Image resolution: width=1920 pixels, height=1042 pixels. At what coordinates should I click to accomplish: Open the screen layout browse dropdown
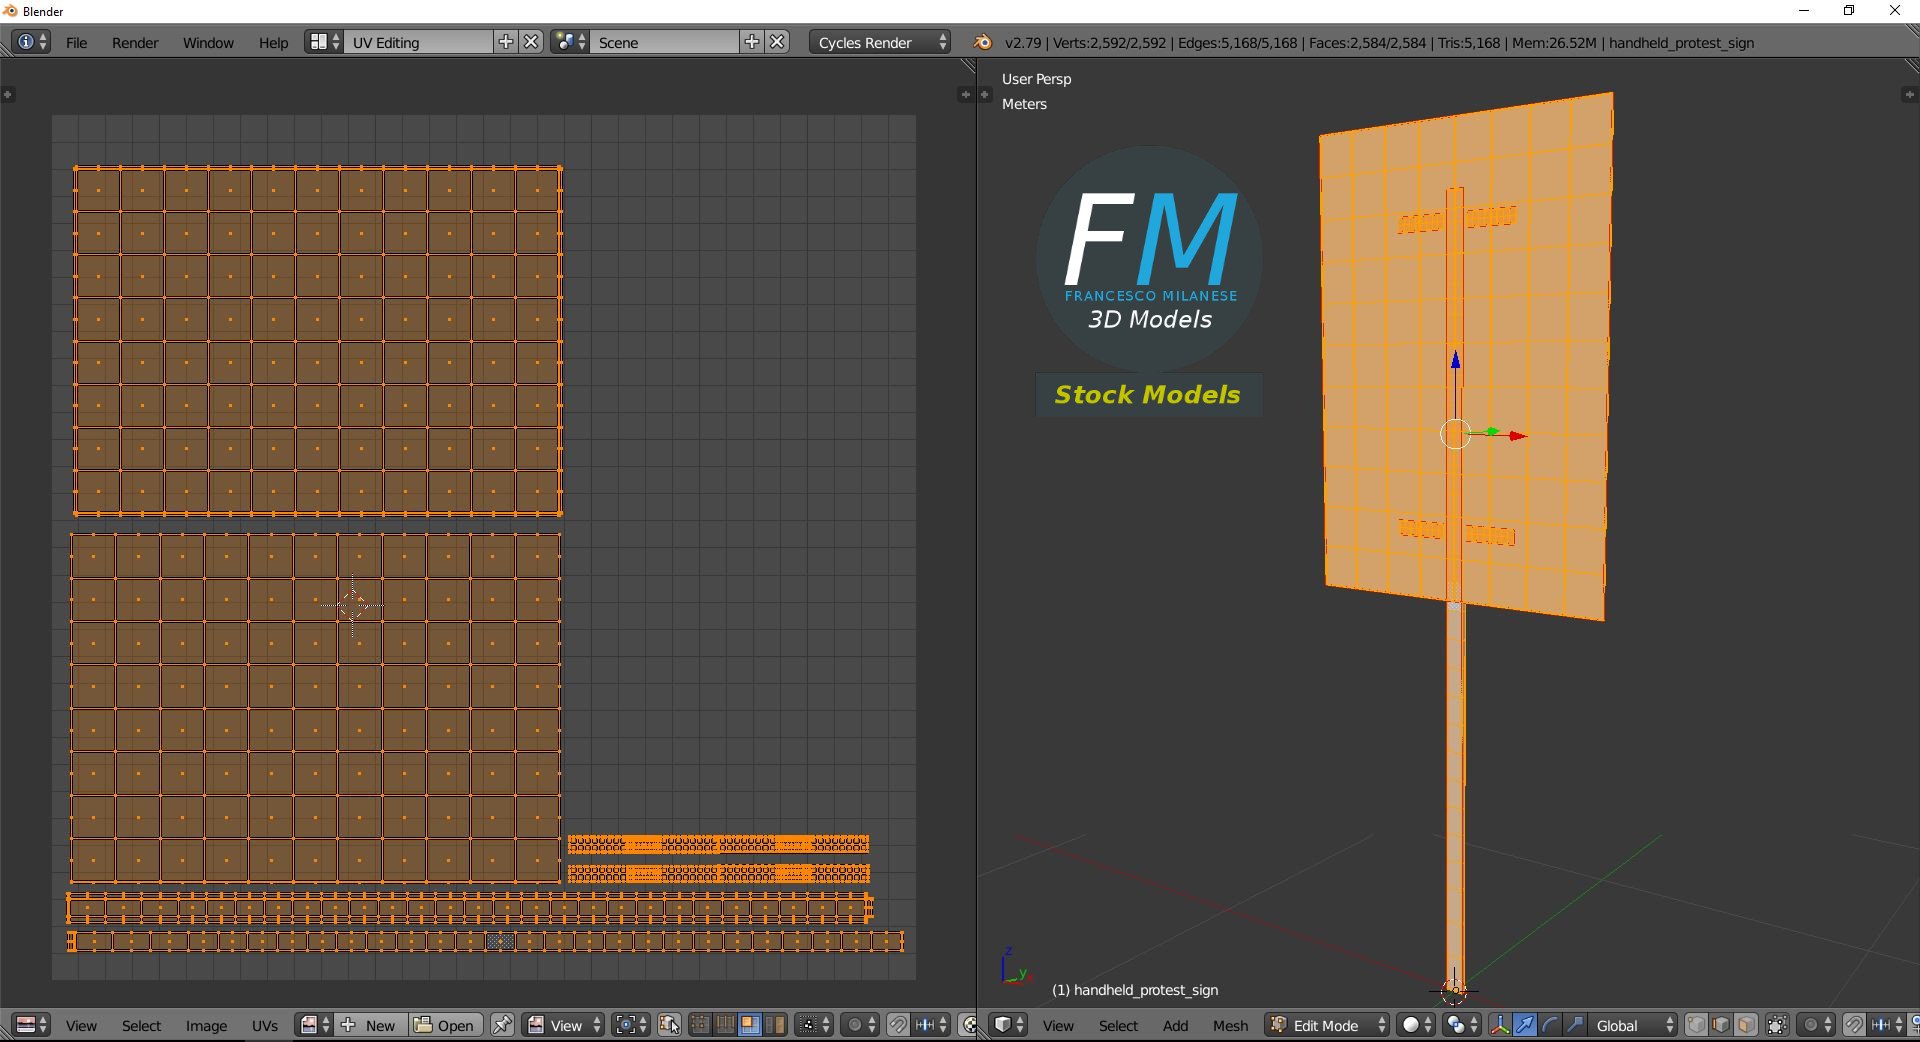point(324,42)
